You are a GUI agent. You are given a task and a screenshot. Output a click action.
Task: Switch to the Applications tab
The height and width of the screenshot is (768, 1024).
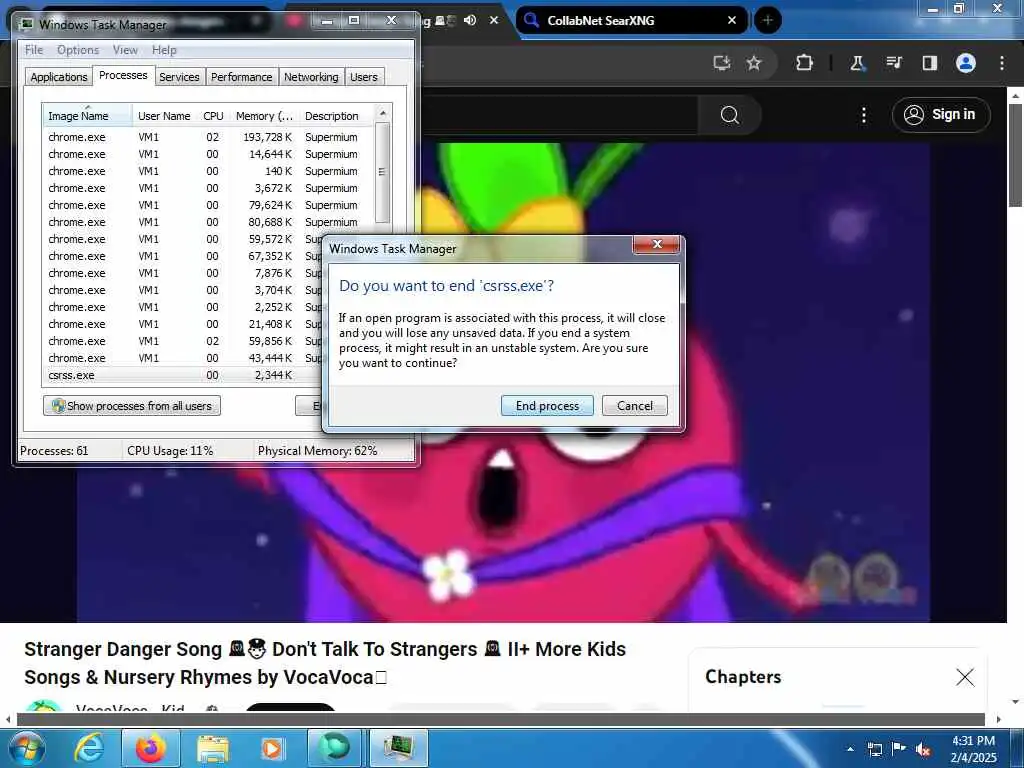59,76
